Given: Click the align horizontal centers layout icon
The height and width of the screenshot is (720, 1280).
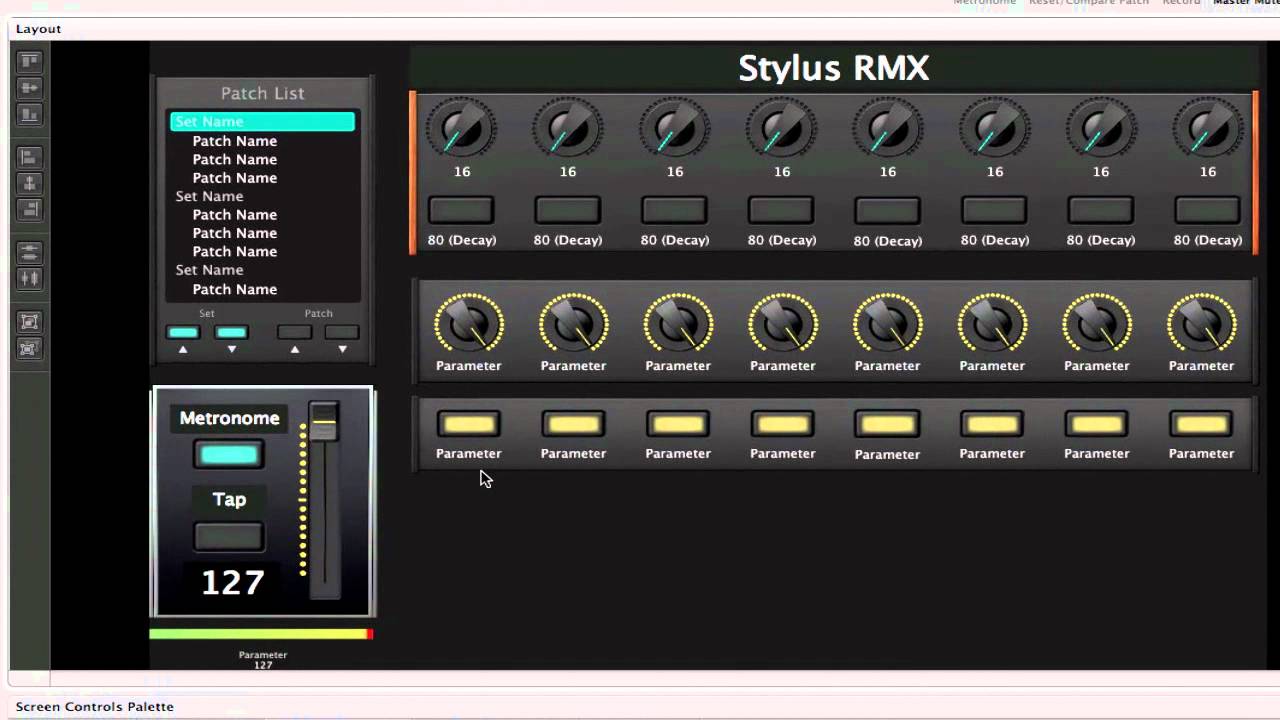Looking at the screenshot, I should pos(29,183).
